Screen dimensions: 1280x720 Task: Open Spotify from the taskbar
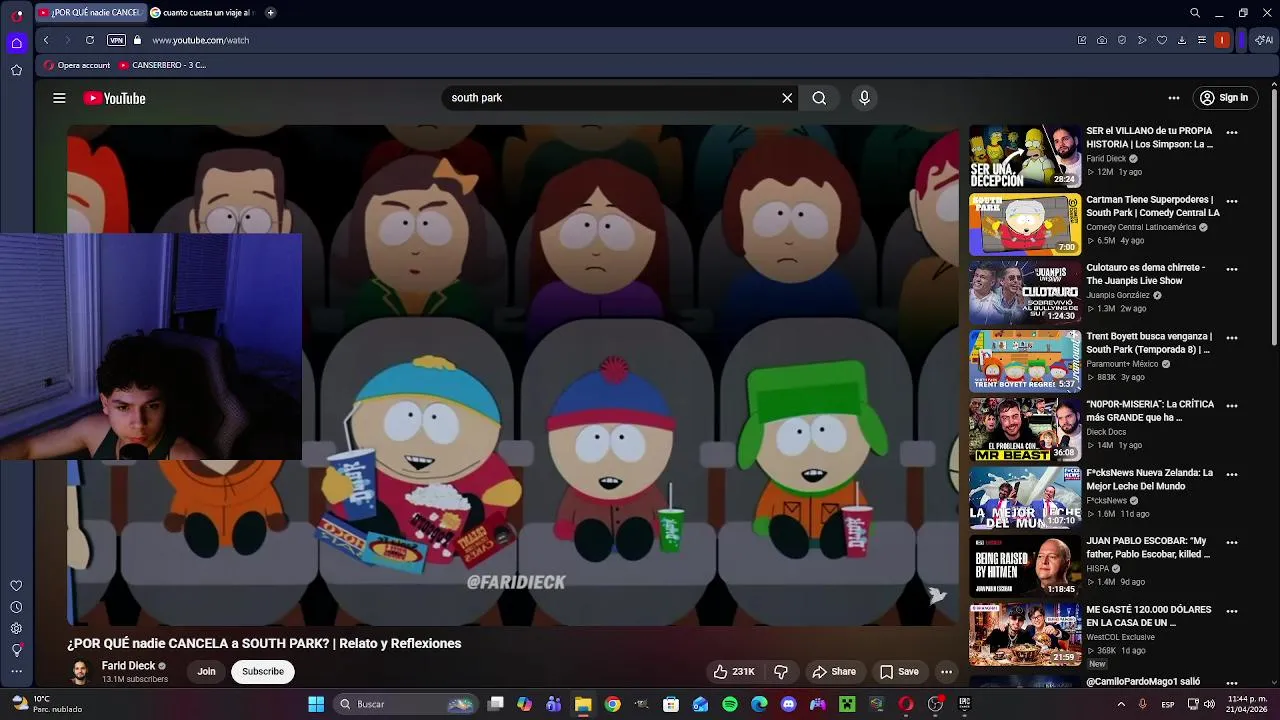point(730,704)
